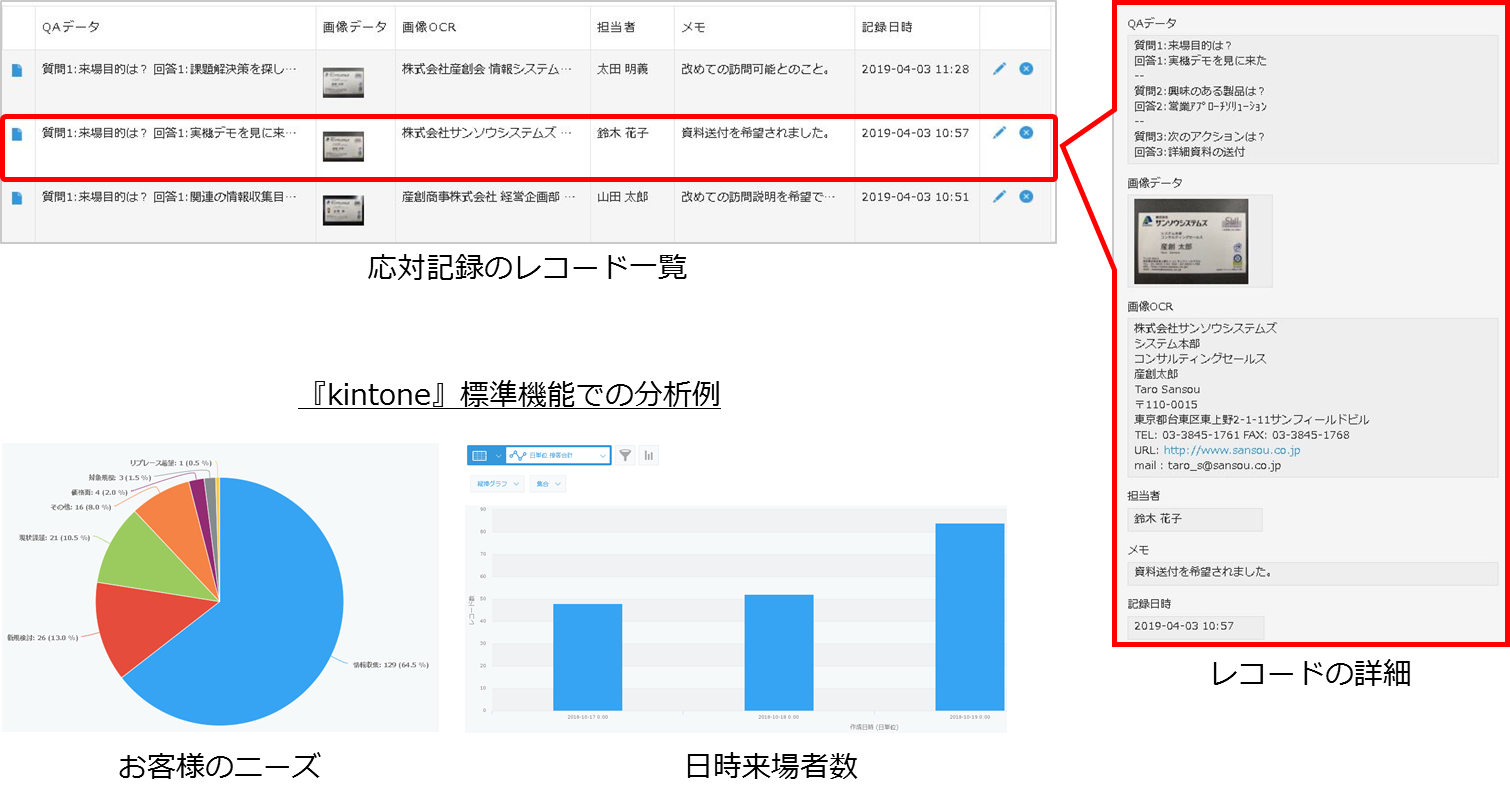Viewport: 1510px width, 804px height.
Task: Click 山田 太郎 in the 担当者 column
Action: [x=622, y=197]
